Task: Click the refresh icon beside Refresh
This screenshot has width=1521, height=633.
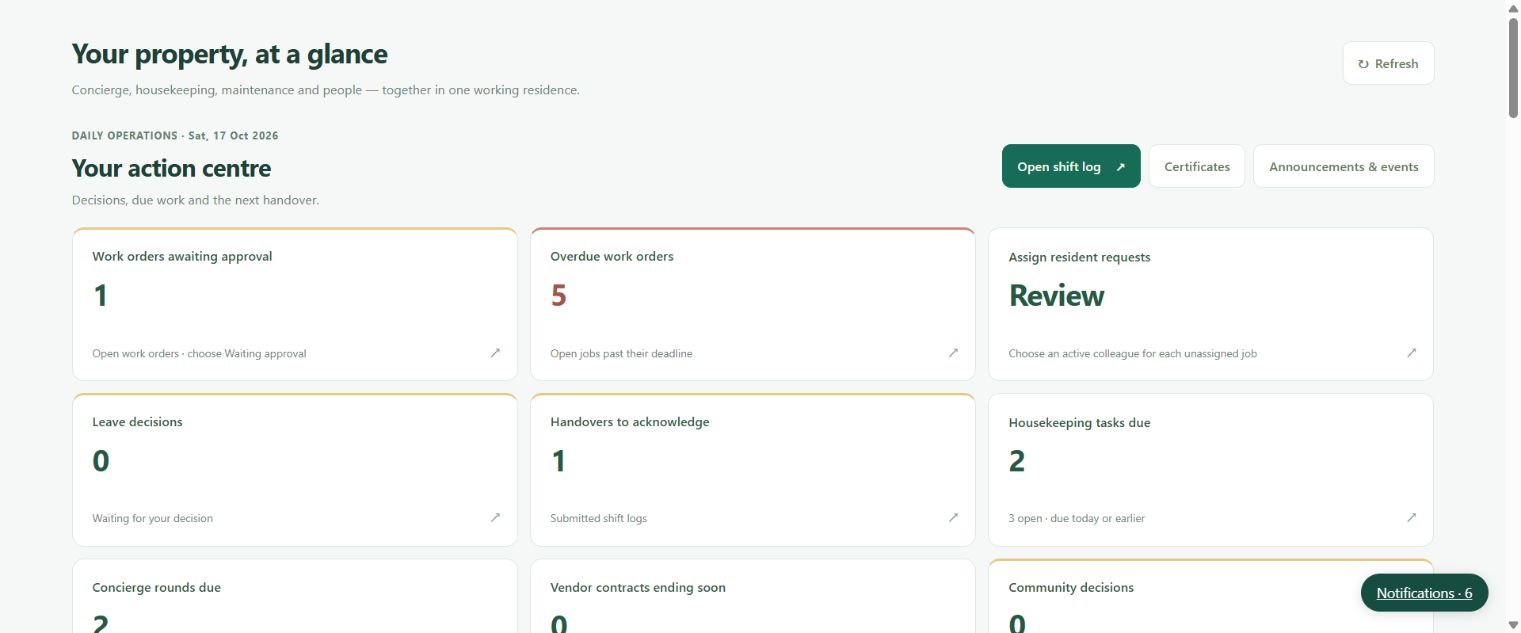Action: tap(1363, 64)
